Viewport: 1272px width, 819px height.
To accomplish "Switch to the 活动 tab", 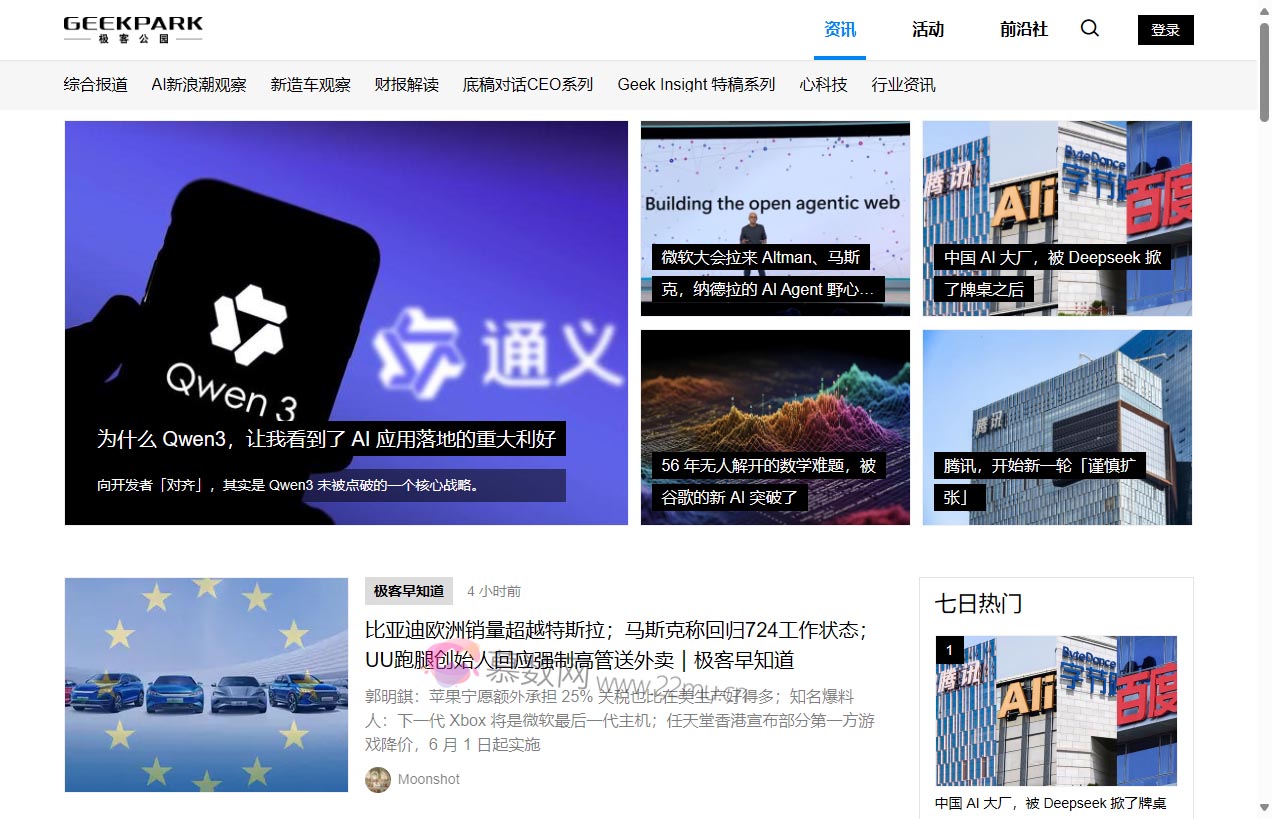I will pyautogui.click(x=928, y=30).
